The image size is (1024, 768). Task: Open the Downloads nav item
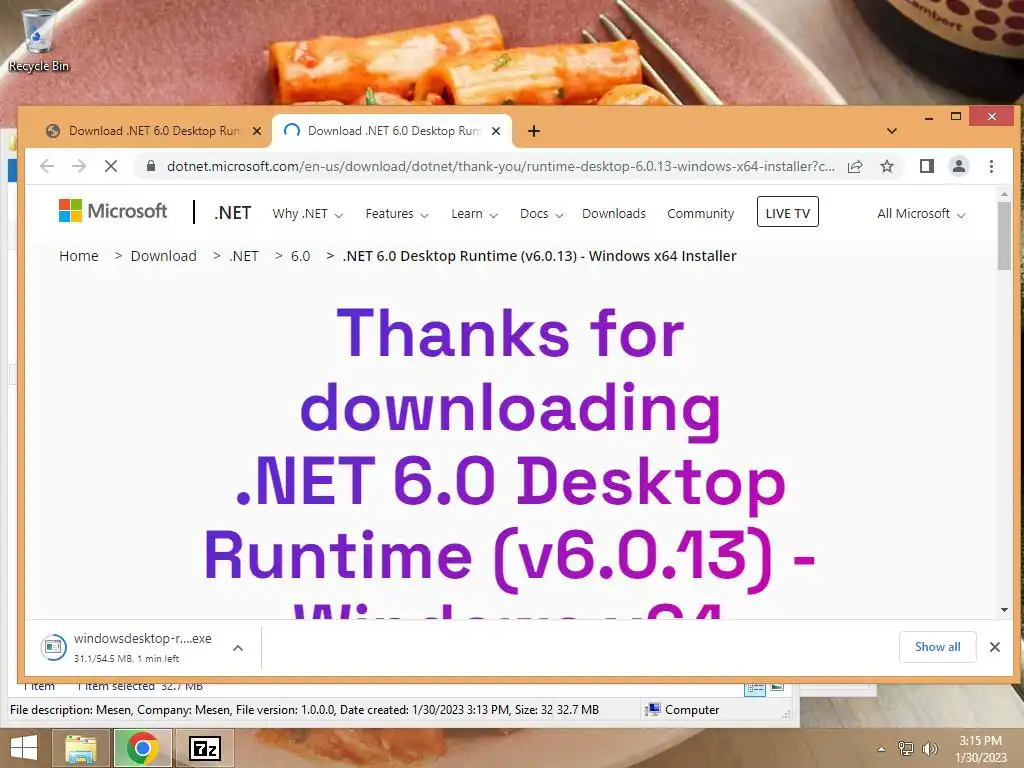tap(614, 214)
